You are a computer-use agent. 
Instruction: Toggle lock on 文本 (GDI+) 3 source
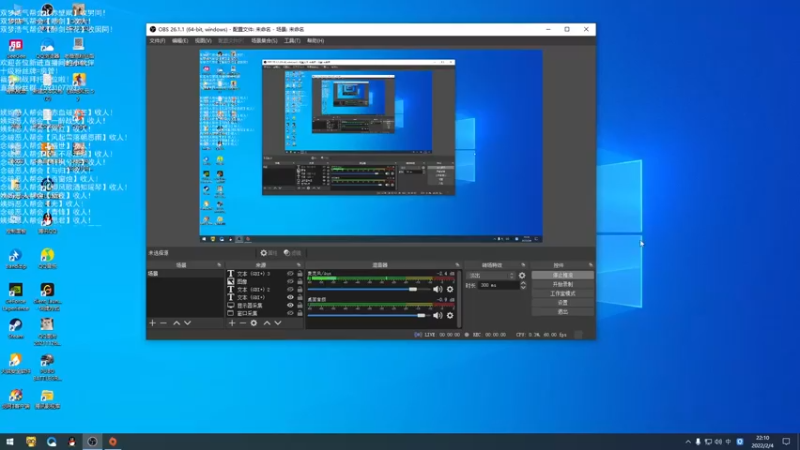(x=300, y=274)
